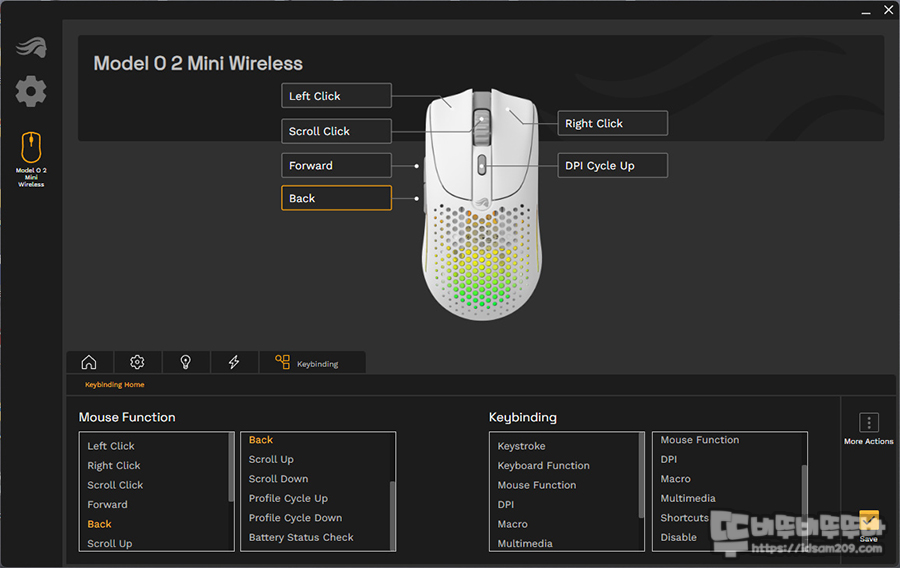Screen dimensions: 900x568
Task: Choose orange Back in first Mouse Function list
Action: point(99,524)
